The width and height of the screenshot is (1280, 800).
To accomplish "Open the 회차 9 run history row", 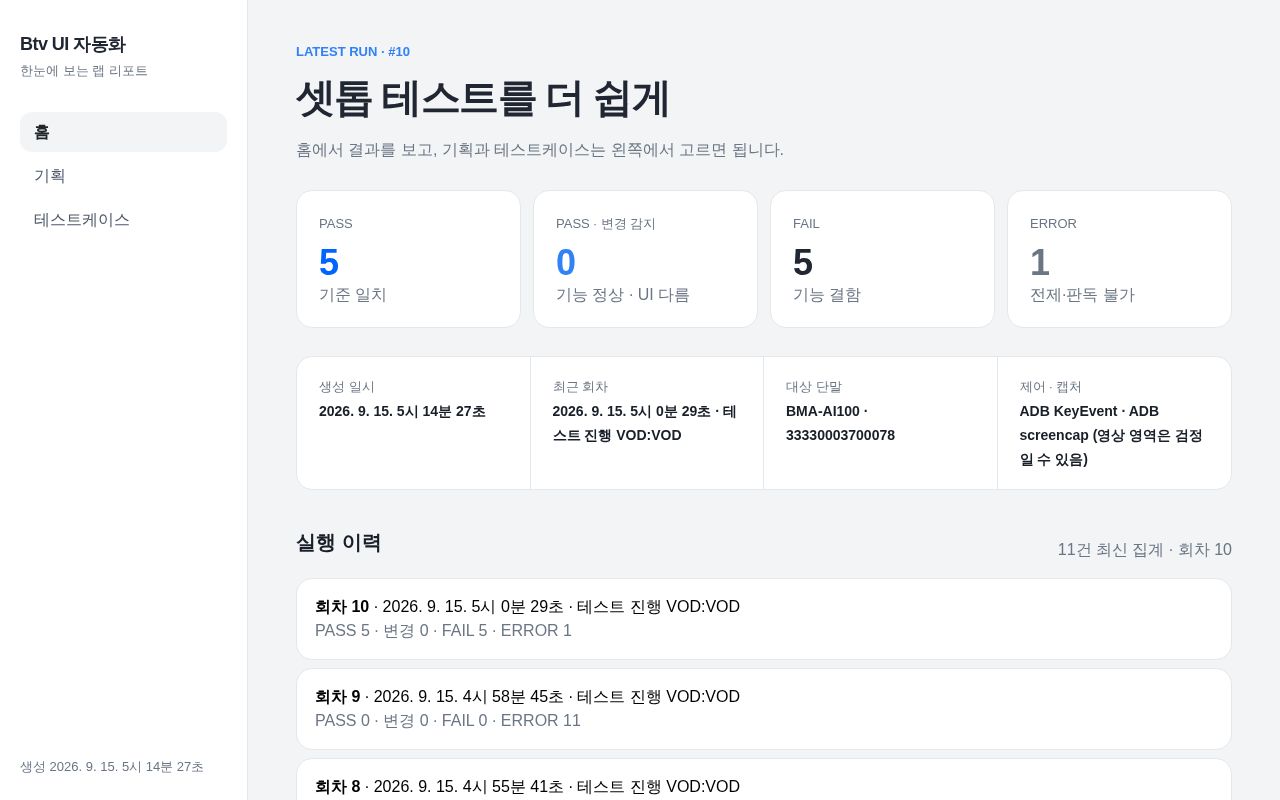I will coord(764,709).
